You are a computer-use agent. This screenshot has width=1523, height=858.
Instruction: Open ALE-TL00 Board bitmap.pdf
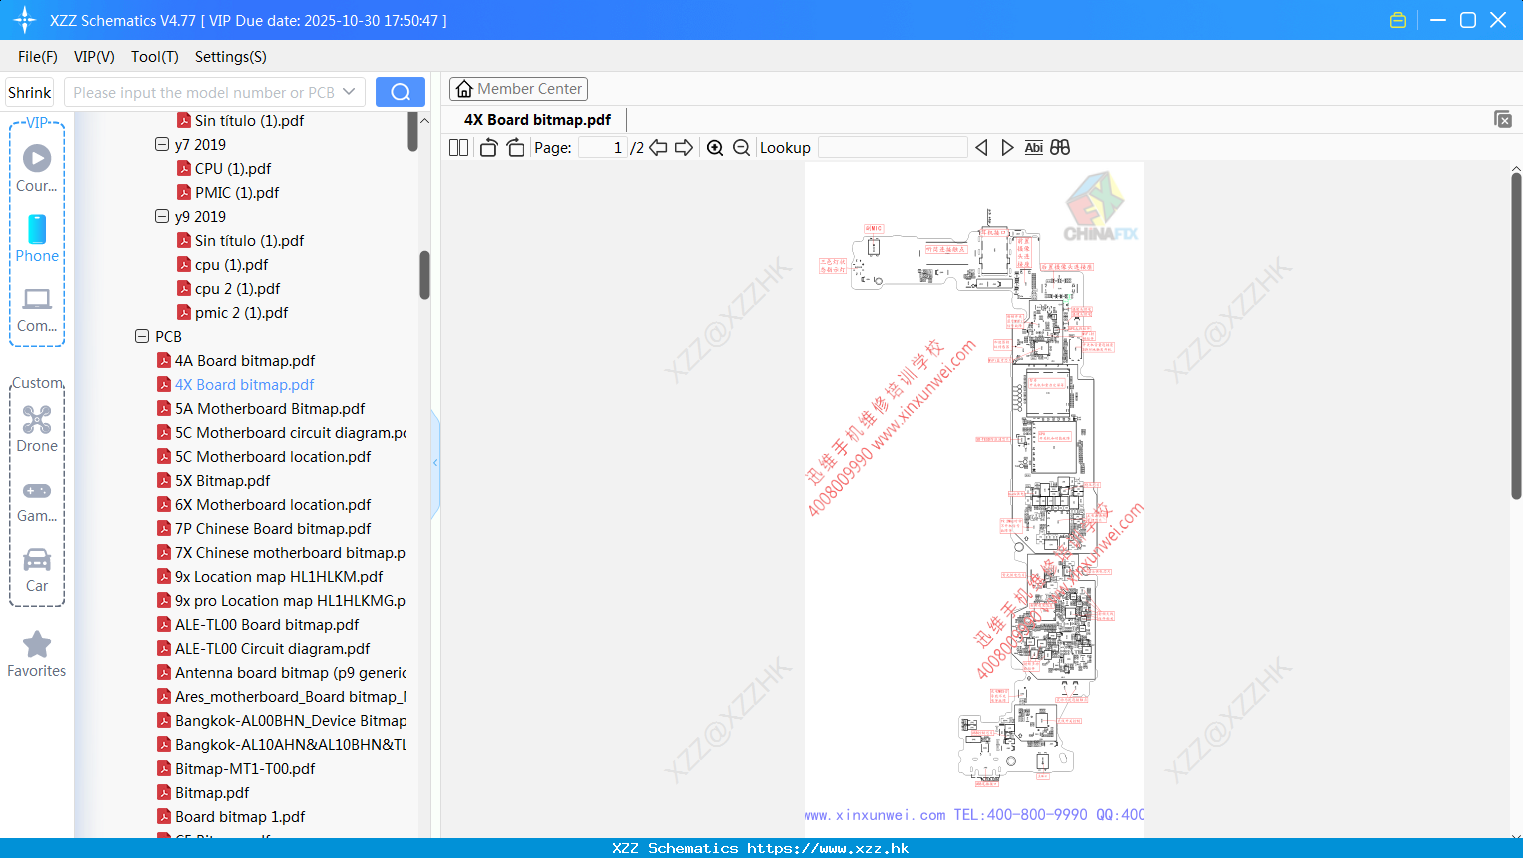[x=258, y=624]
